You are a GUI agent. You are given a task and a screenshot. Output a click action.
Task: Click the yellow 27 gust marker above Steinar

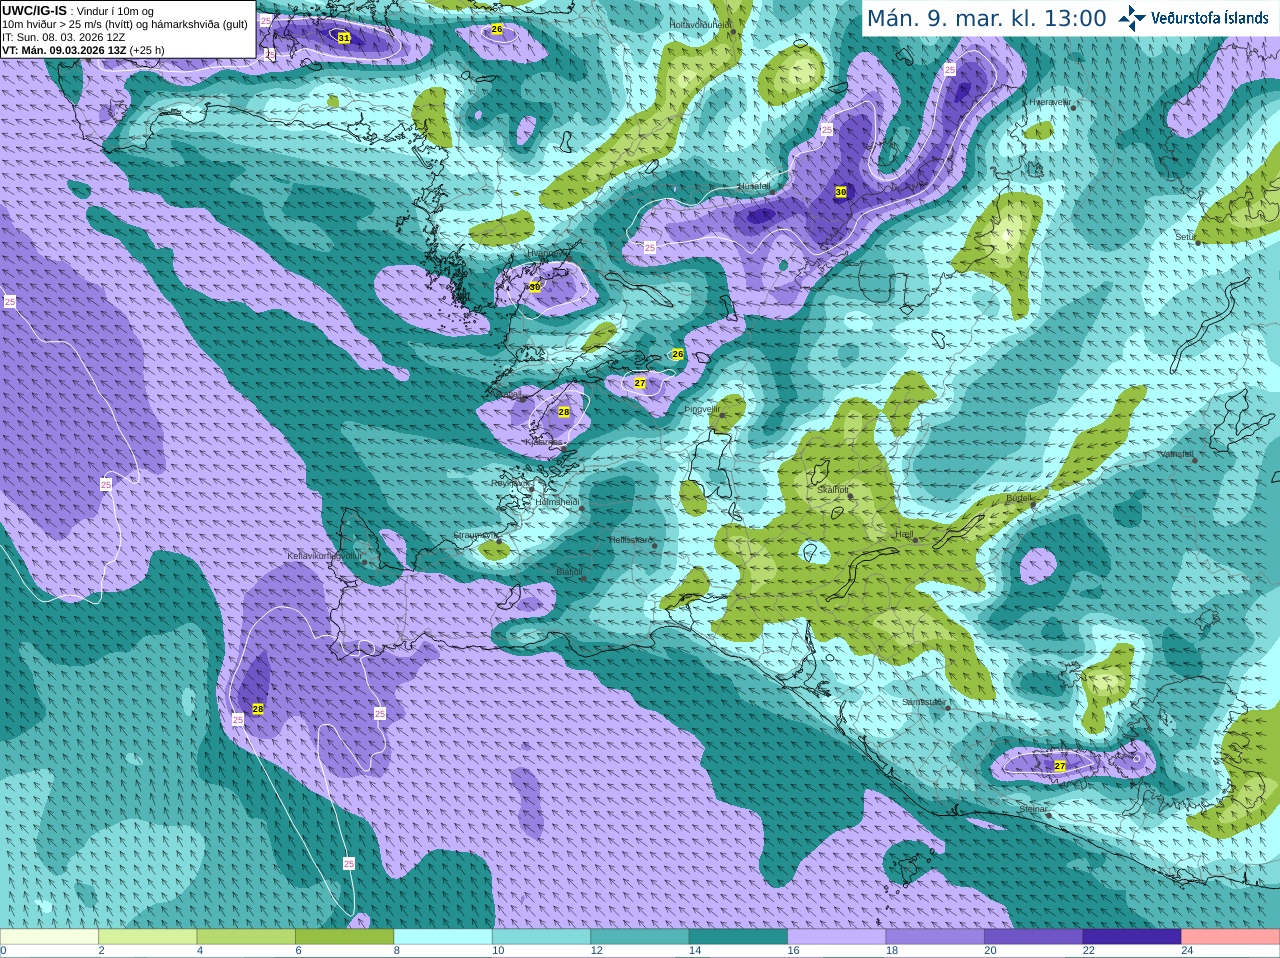pyautogui.click(x=1060, y=766)
